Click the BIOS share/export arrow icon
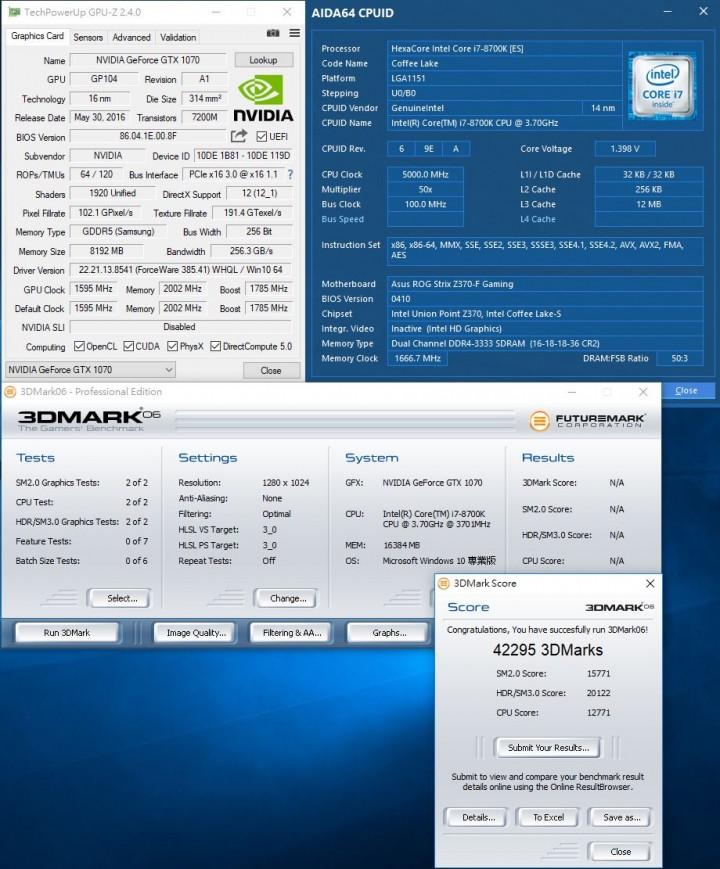 point(239,136)
